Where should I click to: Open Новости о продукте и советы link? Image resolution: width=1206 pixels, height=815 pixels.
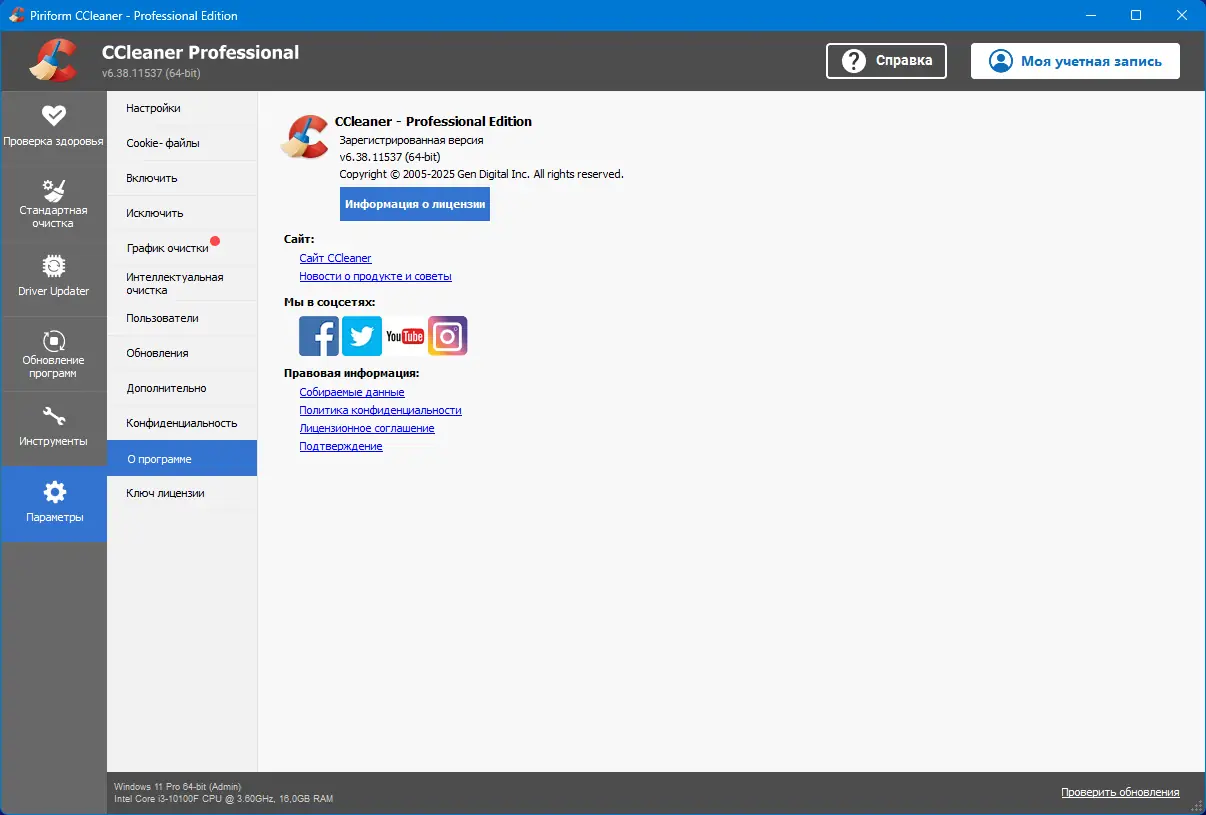[375, 276]
